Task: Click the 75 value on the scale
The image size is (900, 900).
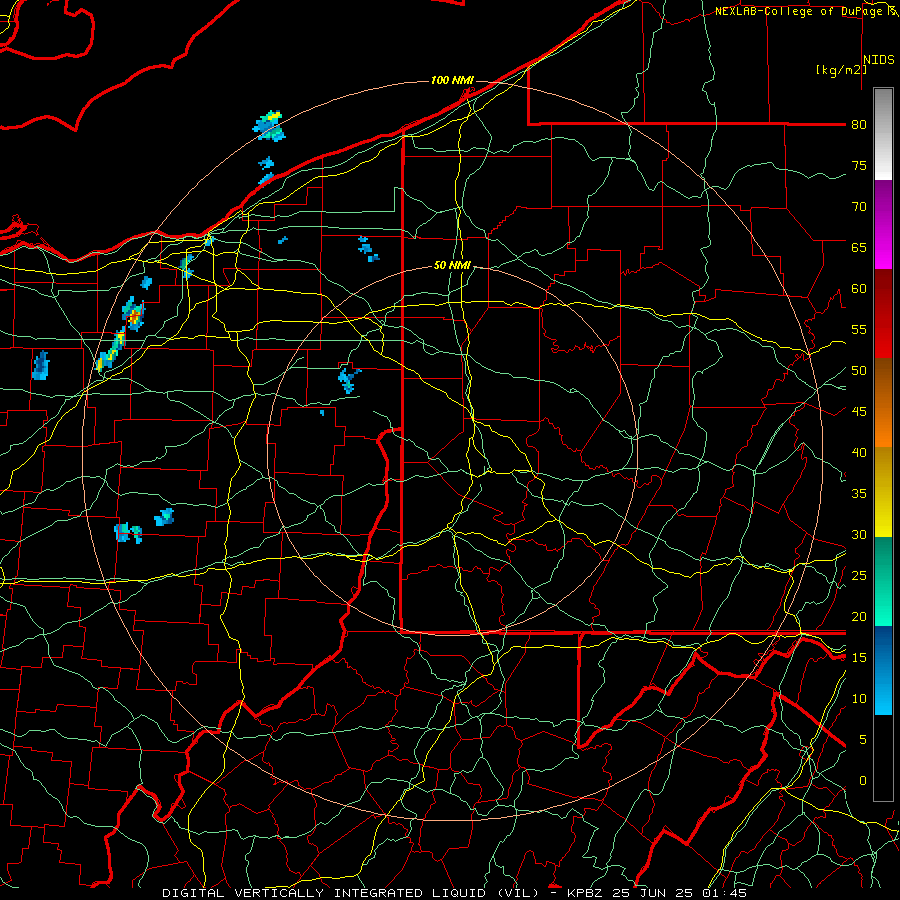Action: tap(859, 165)
